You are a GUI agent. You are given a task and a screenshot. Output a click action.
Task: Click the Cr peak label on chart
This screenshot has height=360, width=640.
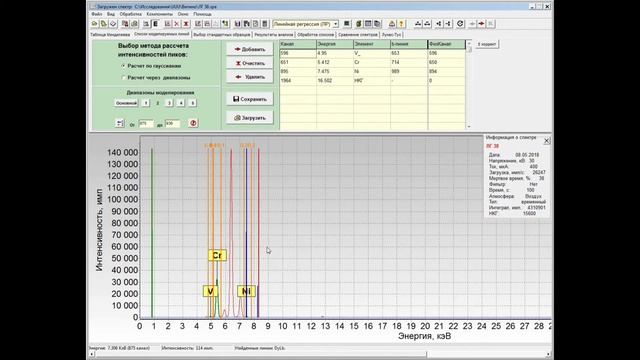(217, 256)
